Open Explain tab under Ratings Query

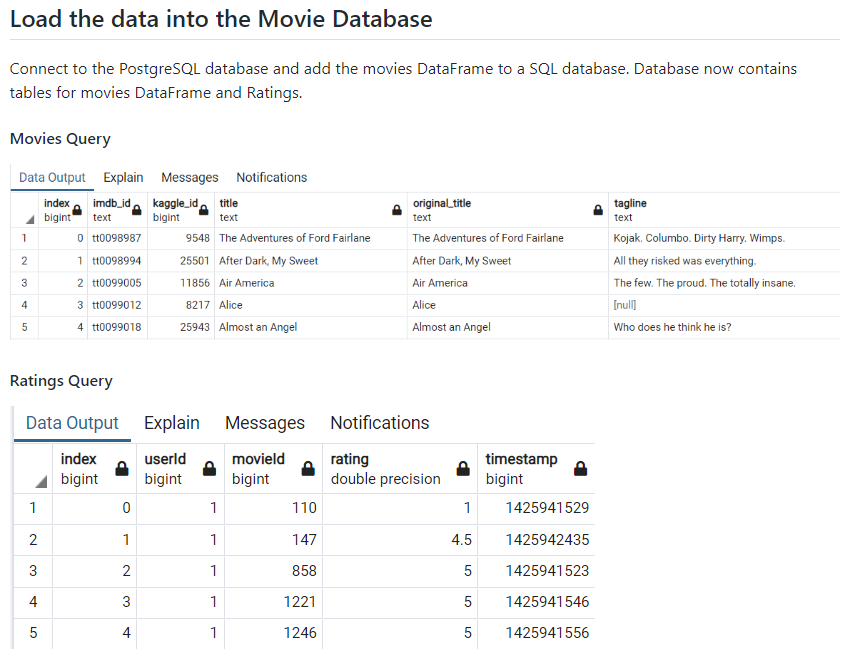(x=171, y=423)
